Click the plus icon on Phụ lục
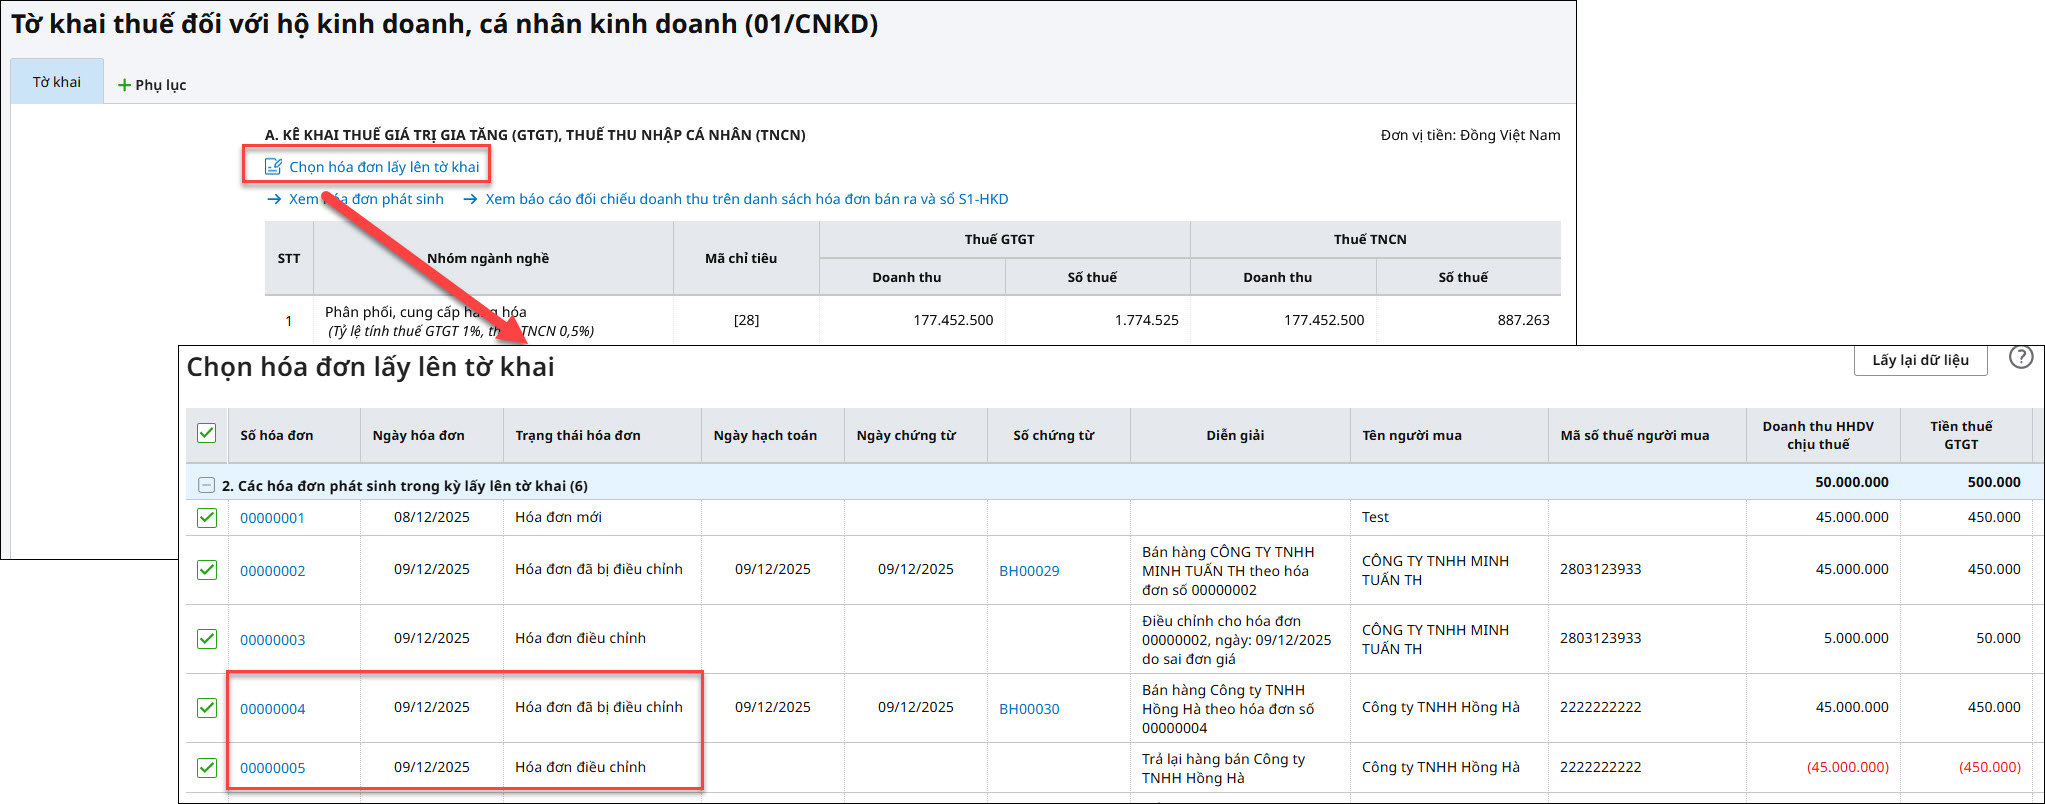2045x804 pixels. point(125,86)
